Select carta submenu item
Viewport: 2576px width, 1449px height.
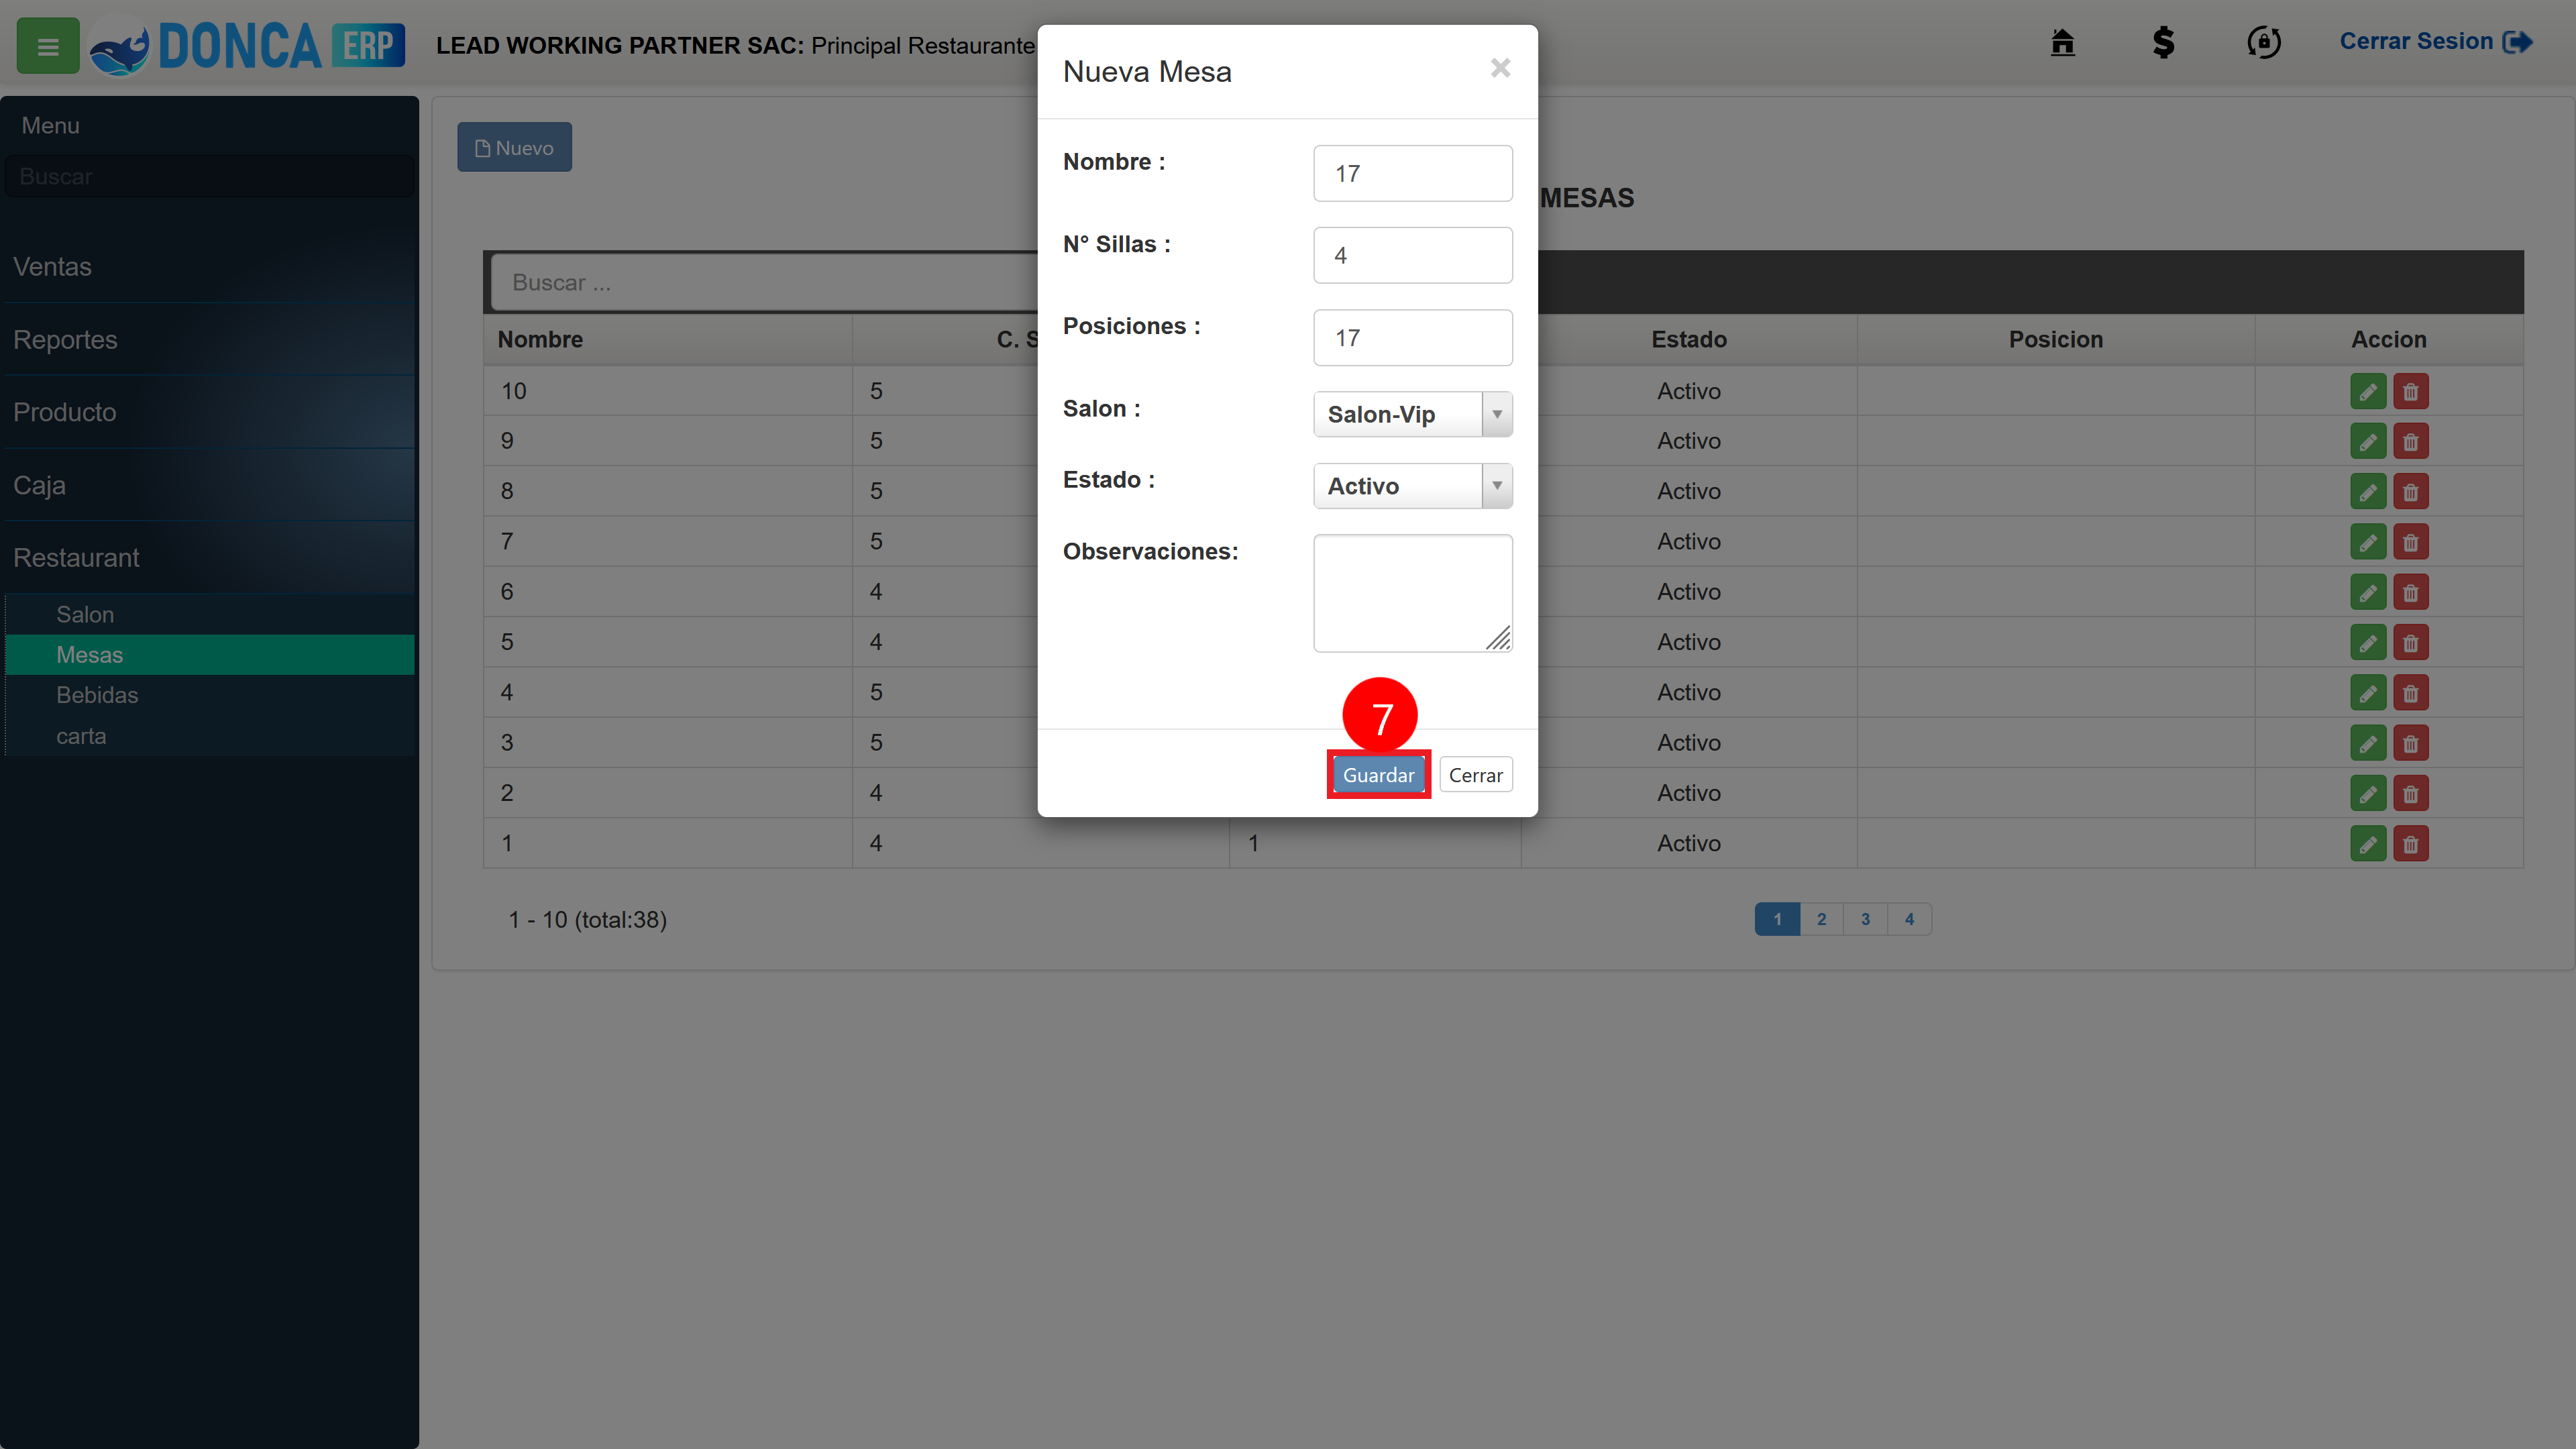(210, 736)
